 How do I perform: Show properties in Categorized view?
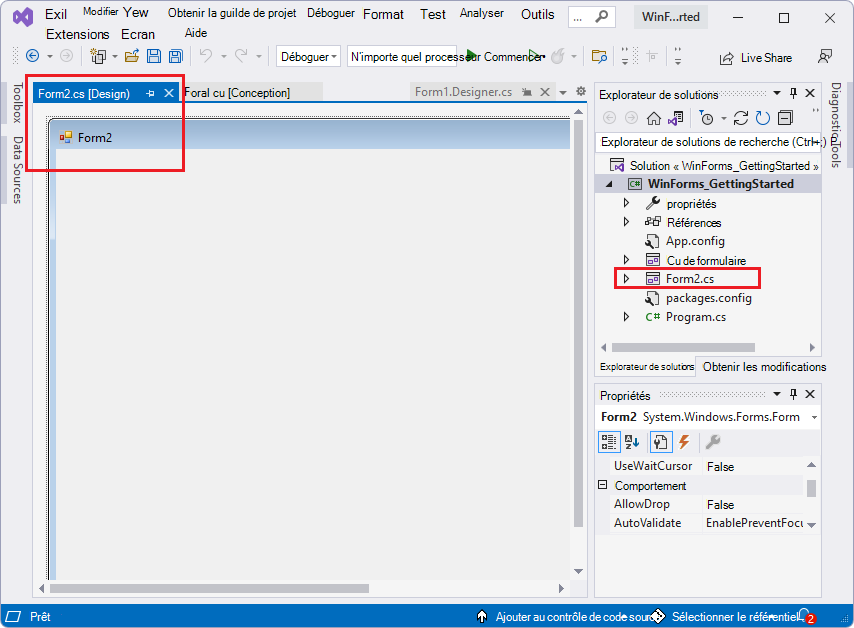click(x=608, y=442)
